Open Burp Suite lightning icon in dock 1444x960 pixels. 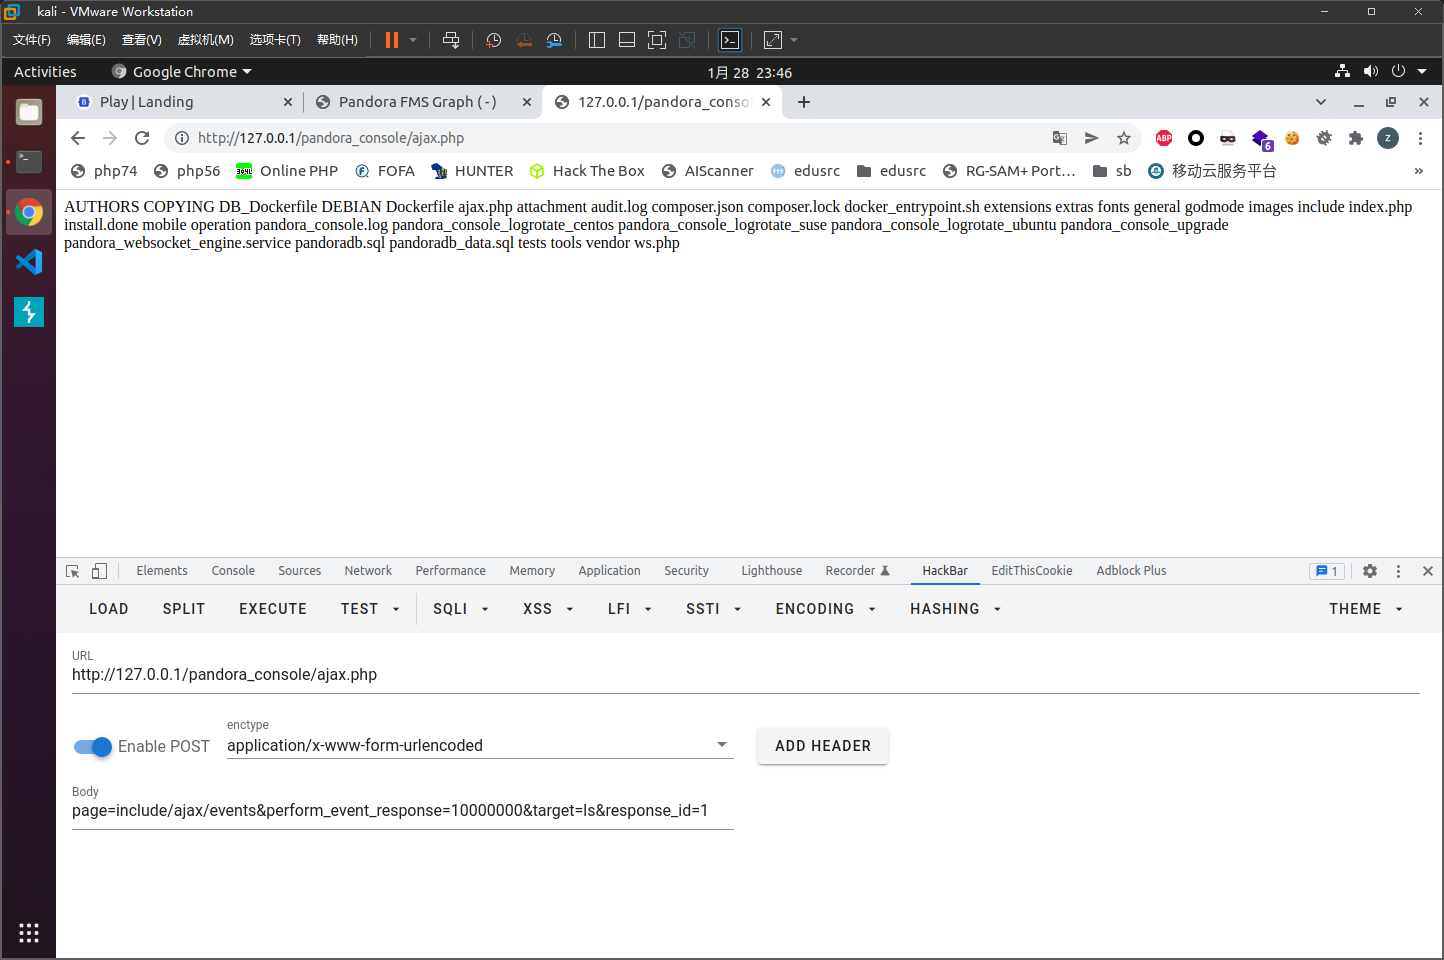29,312
